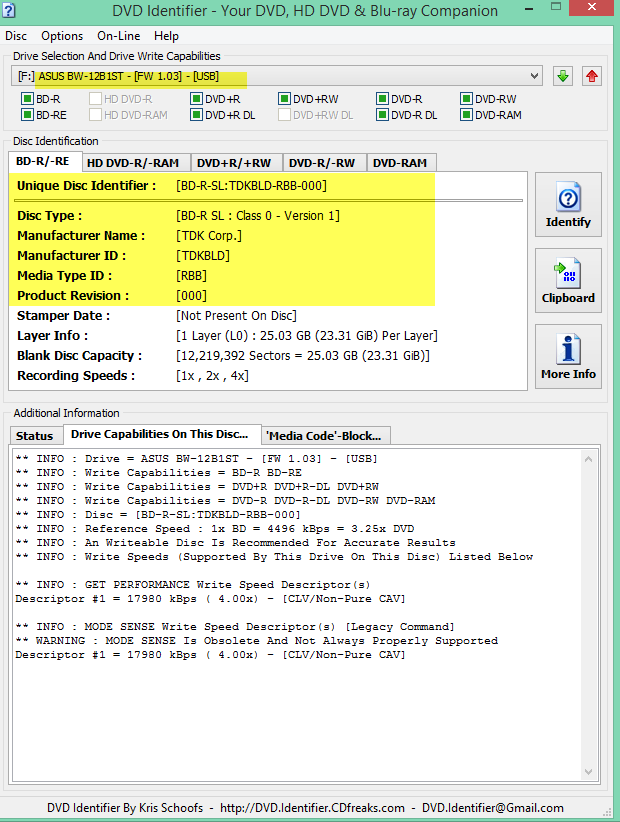
Task: Click the [TDKBLD] manufacturer ID value
Action: pos(203,256)
